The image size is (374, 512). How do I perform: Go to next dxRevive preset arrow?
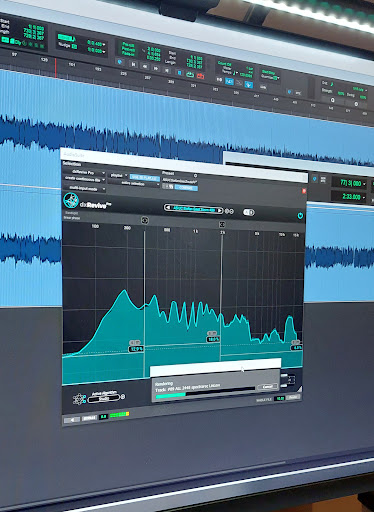(219, 210)
